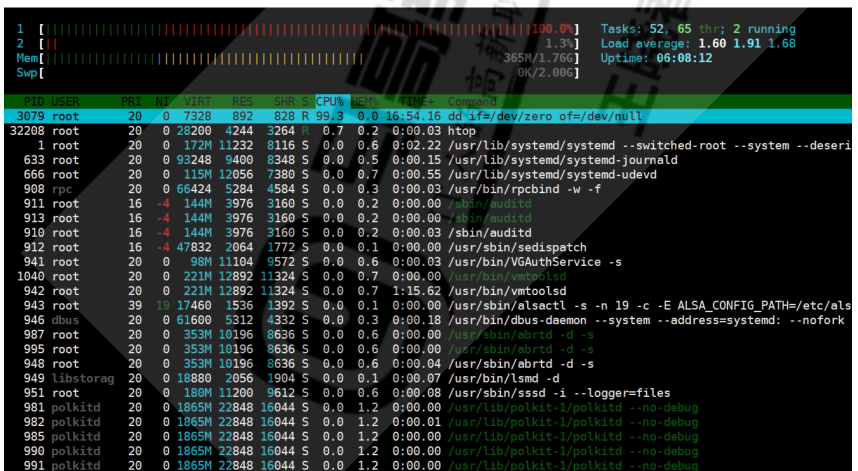Select the systemd-journald process row
The image size is (858, 471).
tap(428, 160)
